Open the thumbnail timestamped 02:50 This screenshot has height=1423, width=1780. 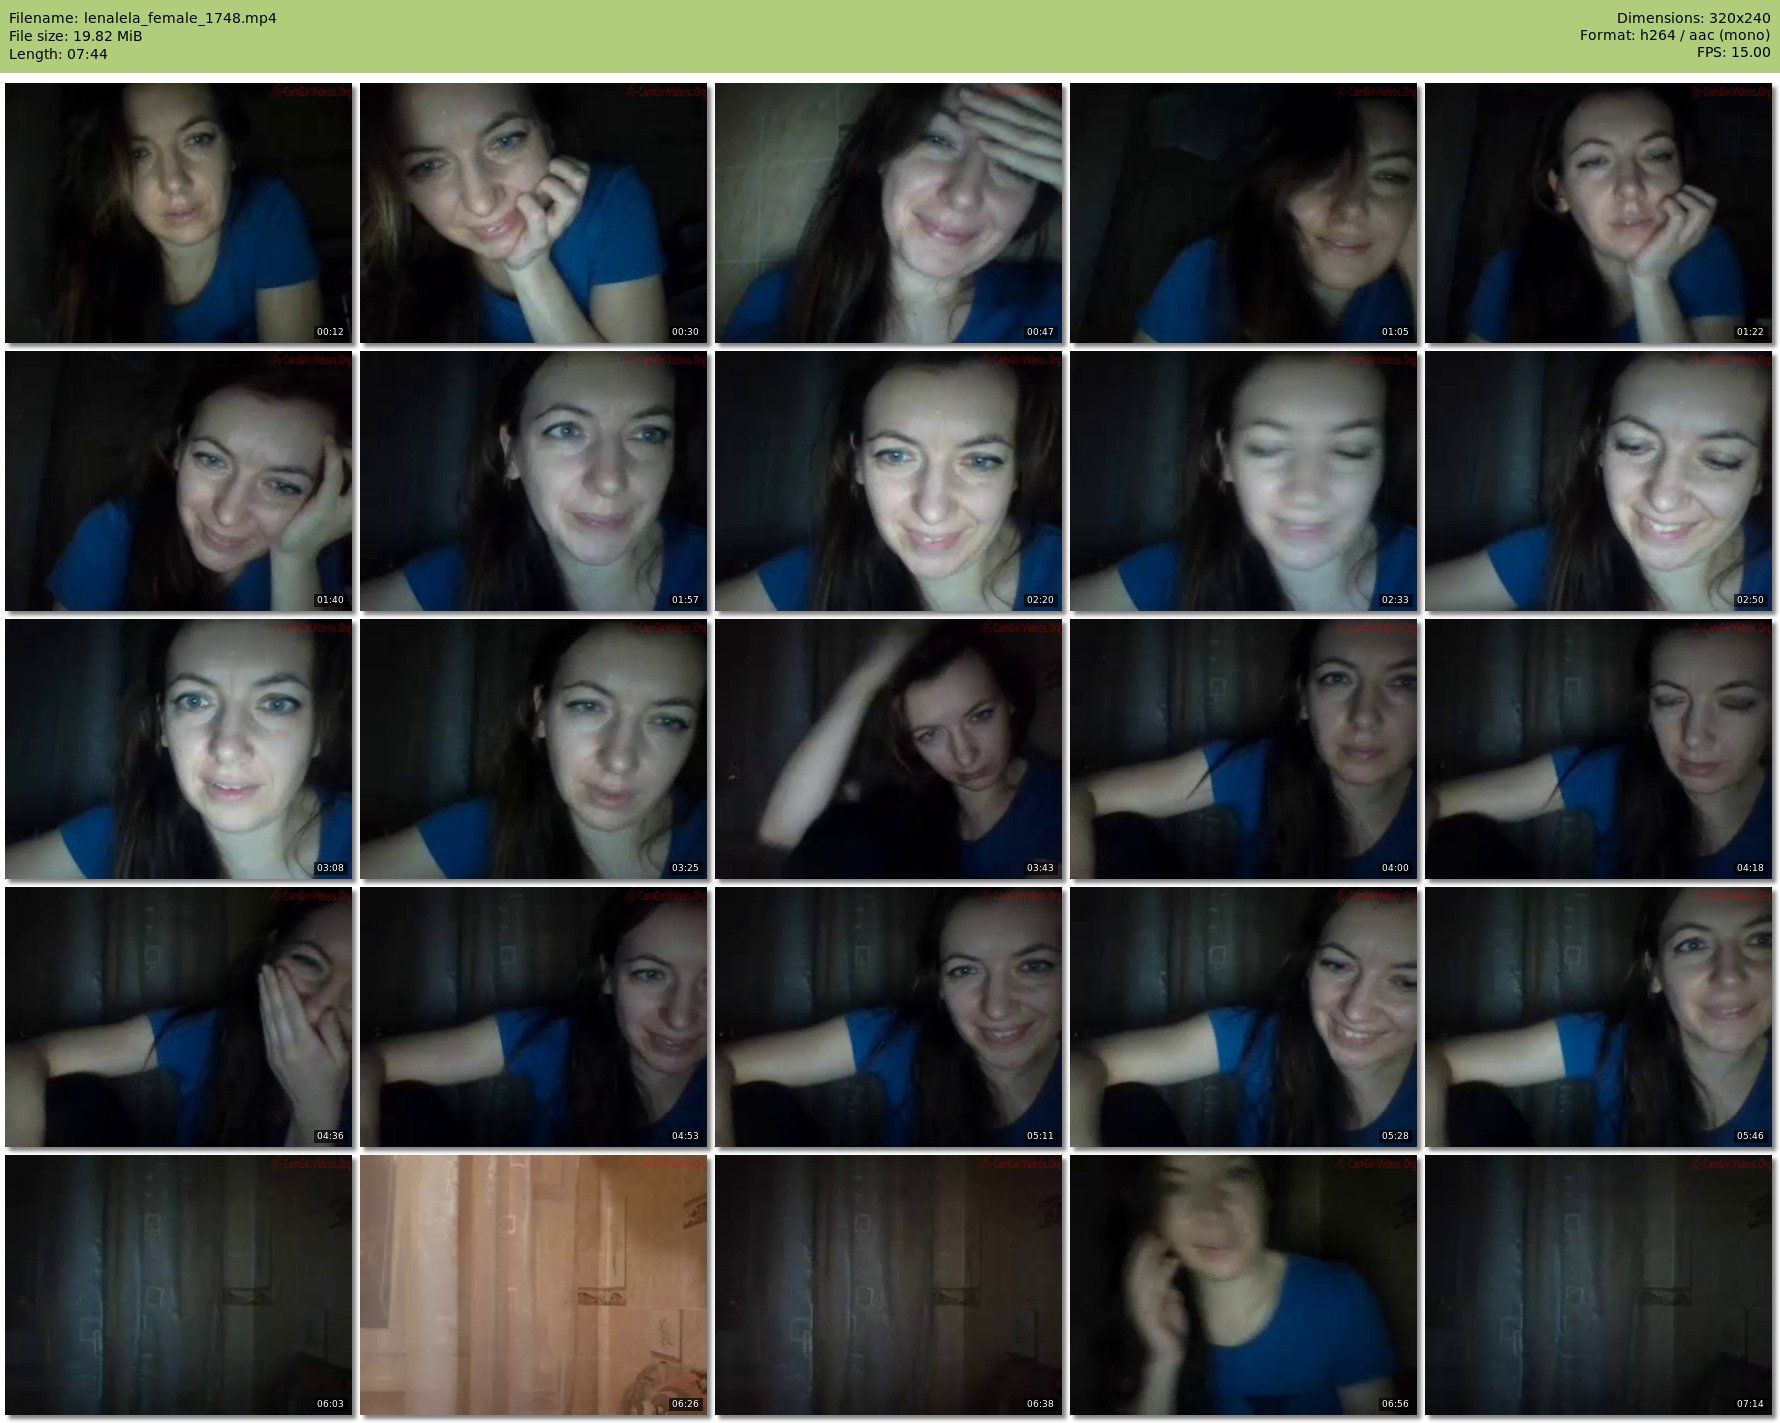point(1599,481)
